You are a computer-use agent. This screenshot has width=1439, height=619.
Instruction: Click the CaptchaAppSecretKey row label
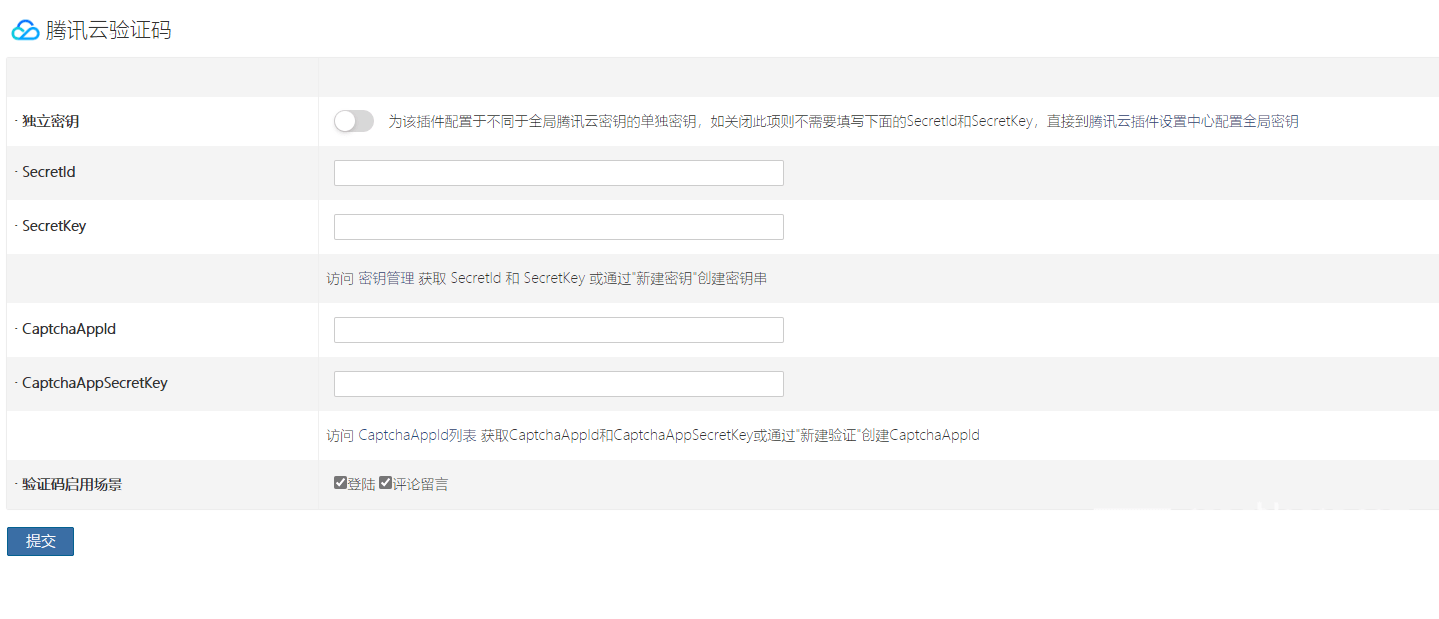coord(94,382)
